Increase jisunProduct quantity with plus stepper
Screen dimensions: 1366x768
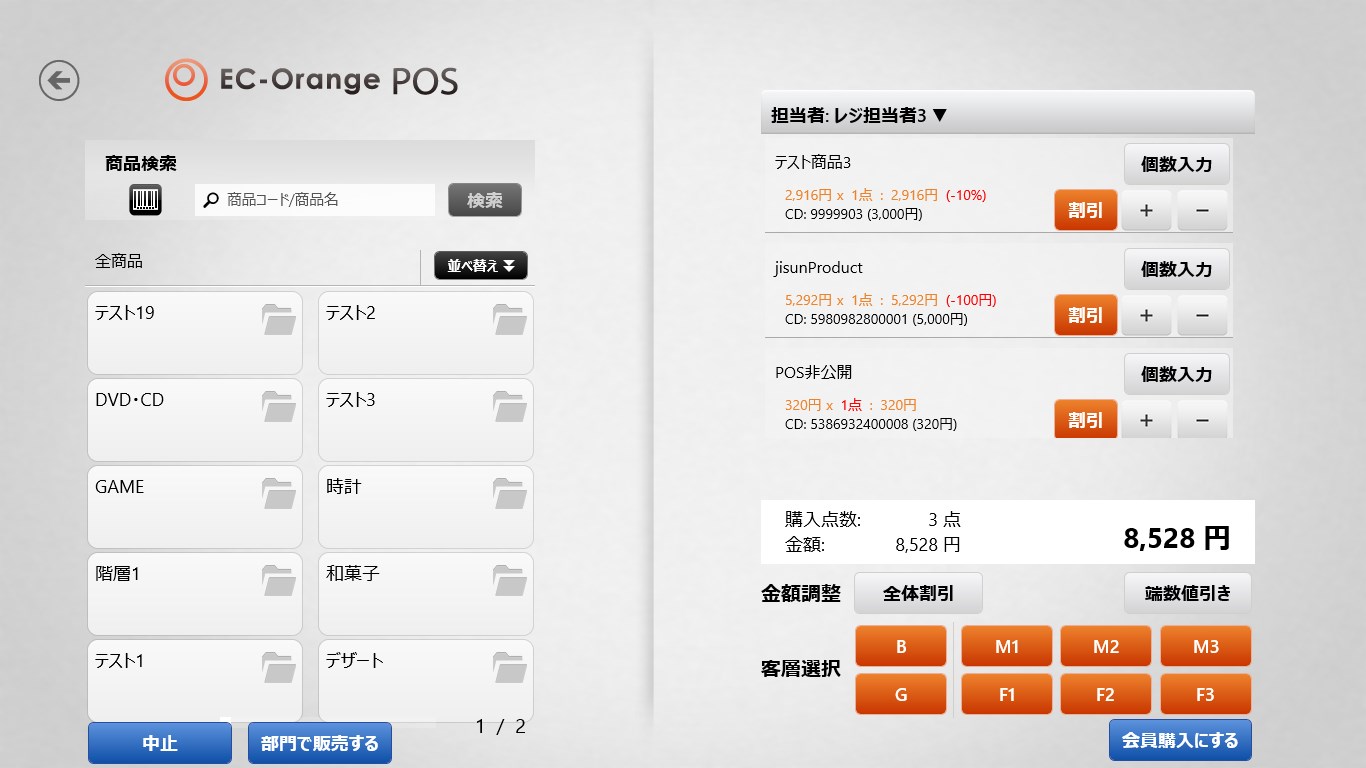coord(1146,315)
